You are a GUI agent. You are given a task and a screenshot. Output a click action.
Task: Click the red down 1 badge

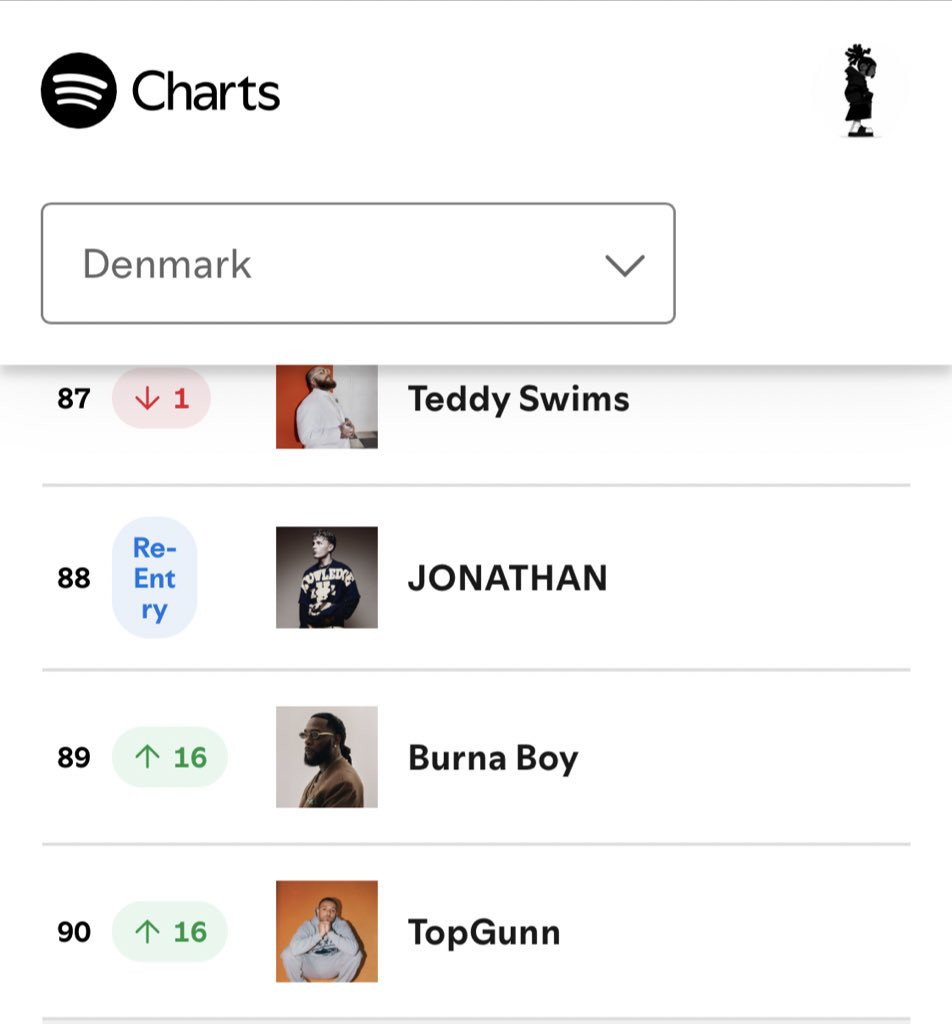point(161,398)
